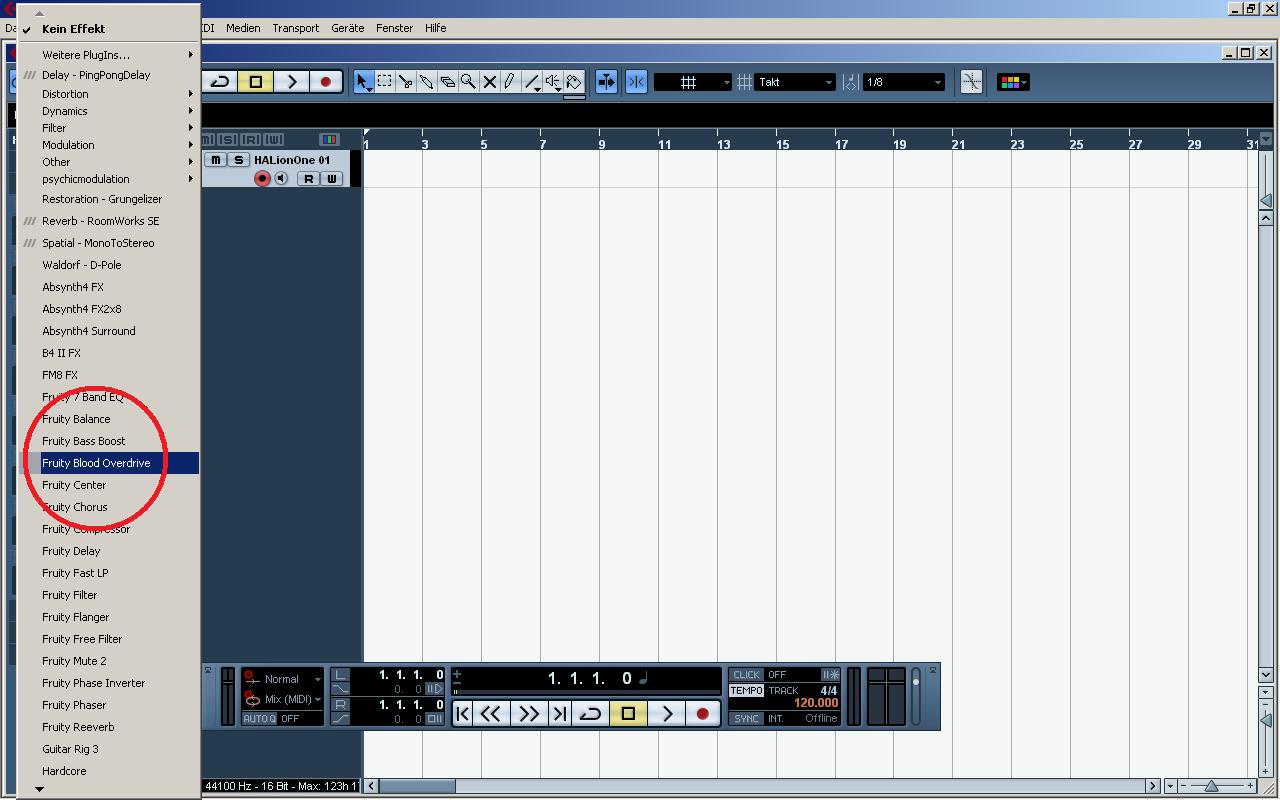Select the Play speaker tool

click(x=553, y=82)
